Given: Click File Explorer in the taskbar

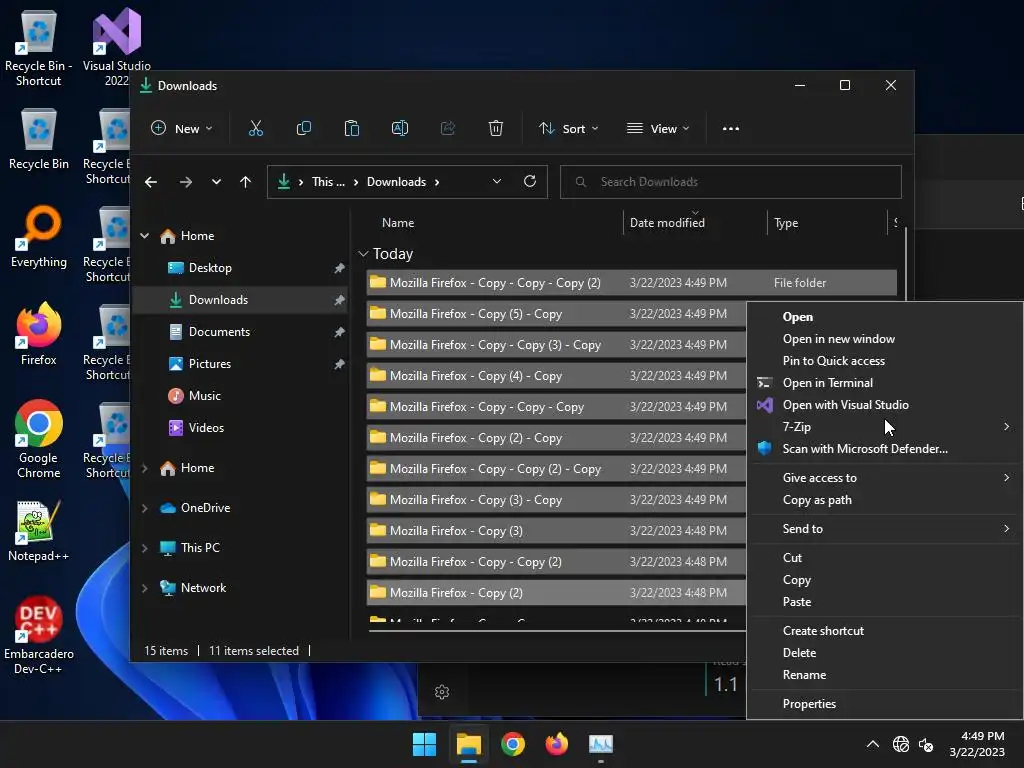Looking at the screenshot, I should pyautogui.click(x=469, y=744).
